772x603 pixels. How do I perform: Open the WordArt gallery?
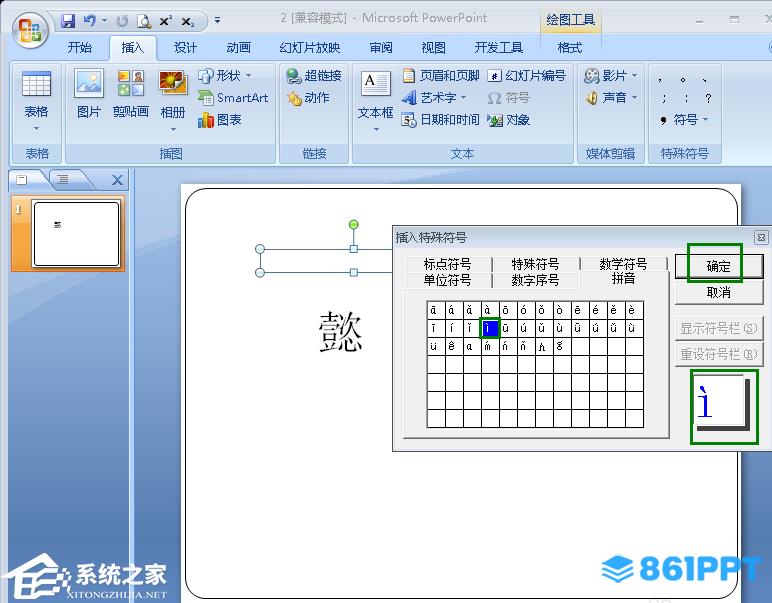click(434, 97)
